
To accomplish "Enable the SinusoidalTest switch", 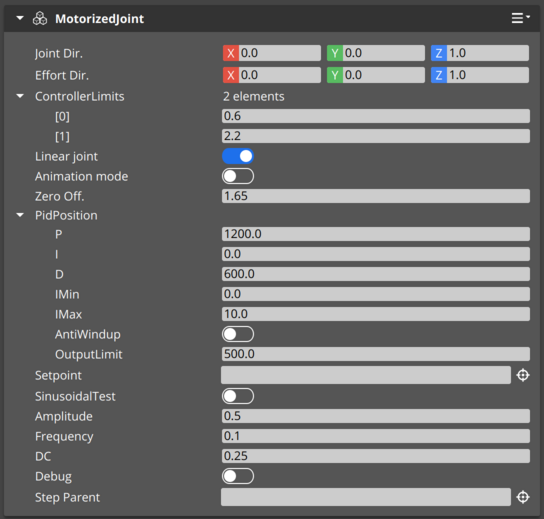I will point(238,396).
